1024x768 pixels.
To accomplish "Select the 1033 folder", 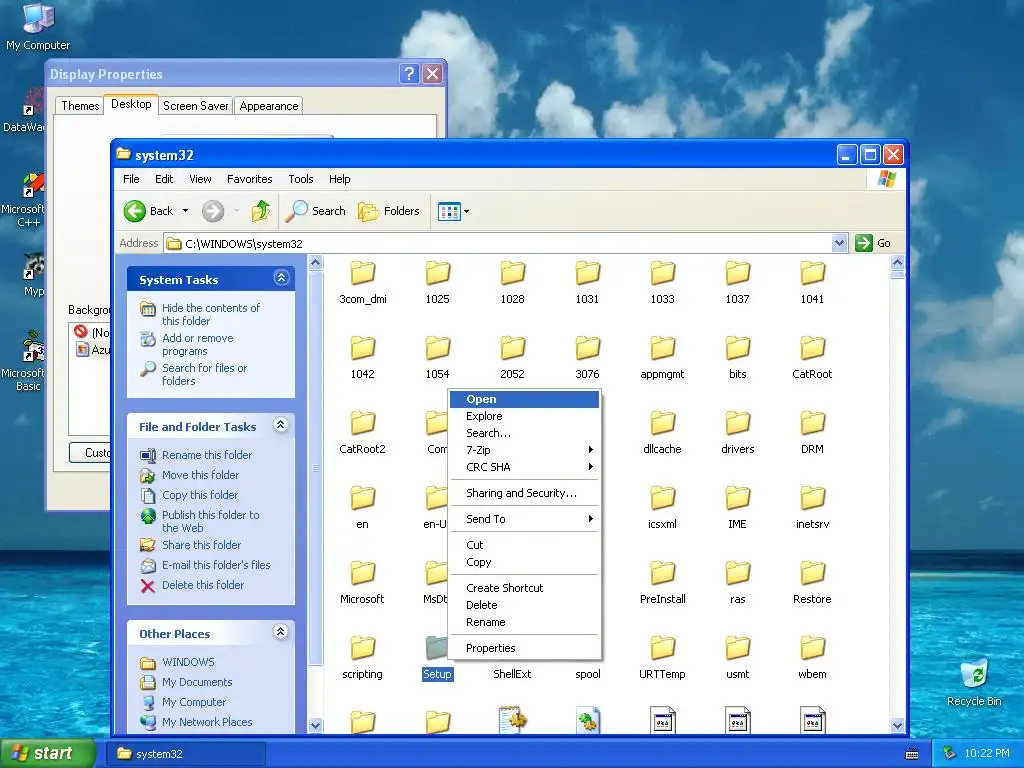I will (662, 282).
